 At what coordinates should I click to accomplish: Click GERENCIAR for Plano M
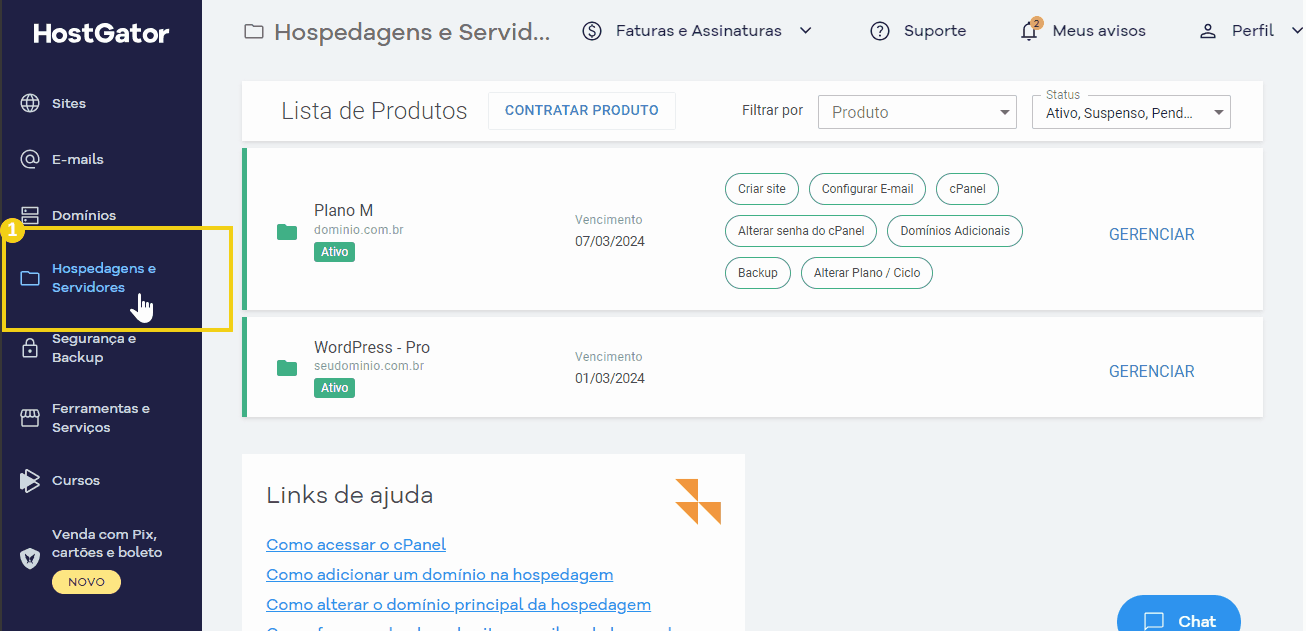pyautogui.click(x=1152, y=234)
